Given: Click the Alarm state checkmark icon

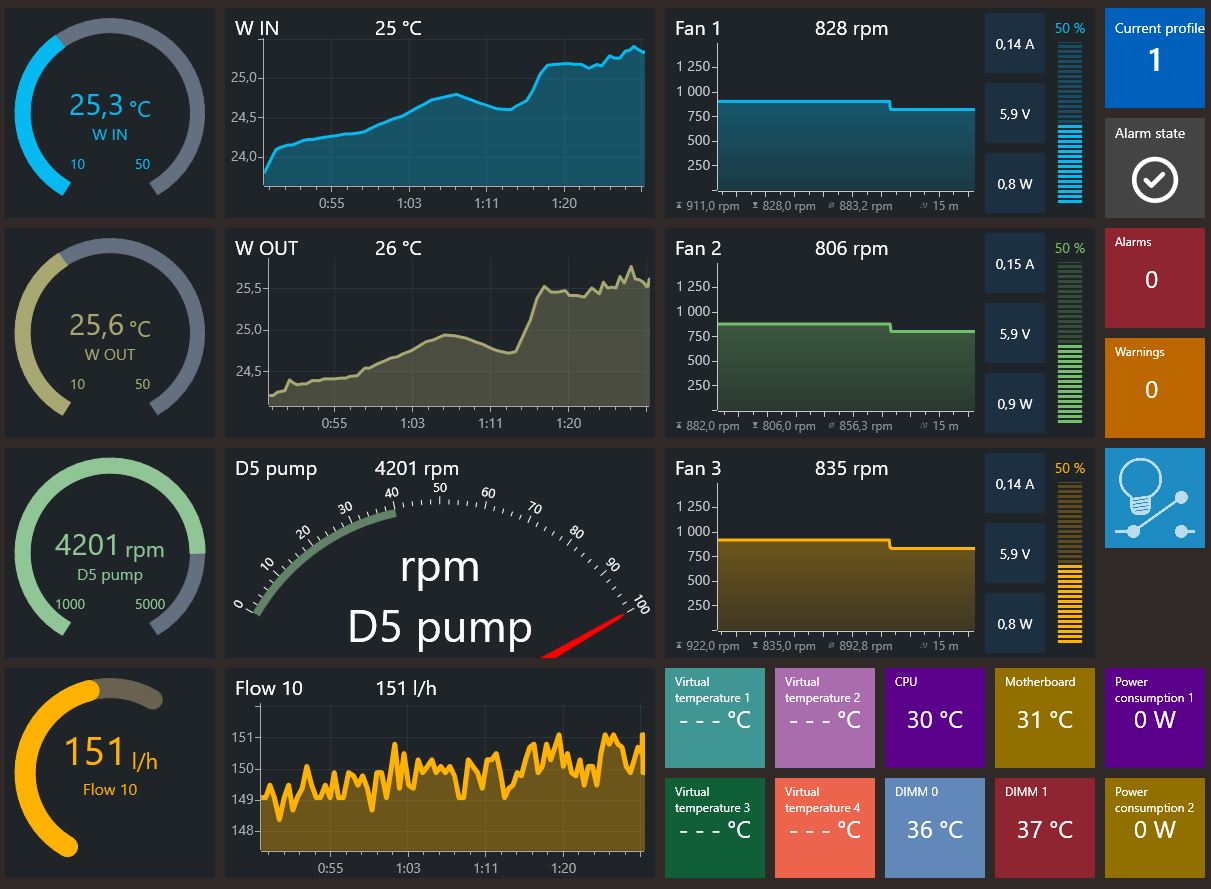Looking at the screenshot, I should (x=1154, y=180).
